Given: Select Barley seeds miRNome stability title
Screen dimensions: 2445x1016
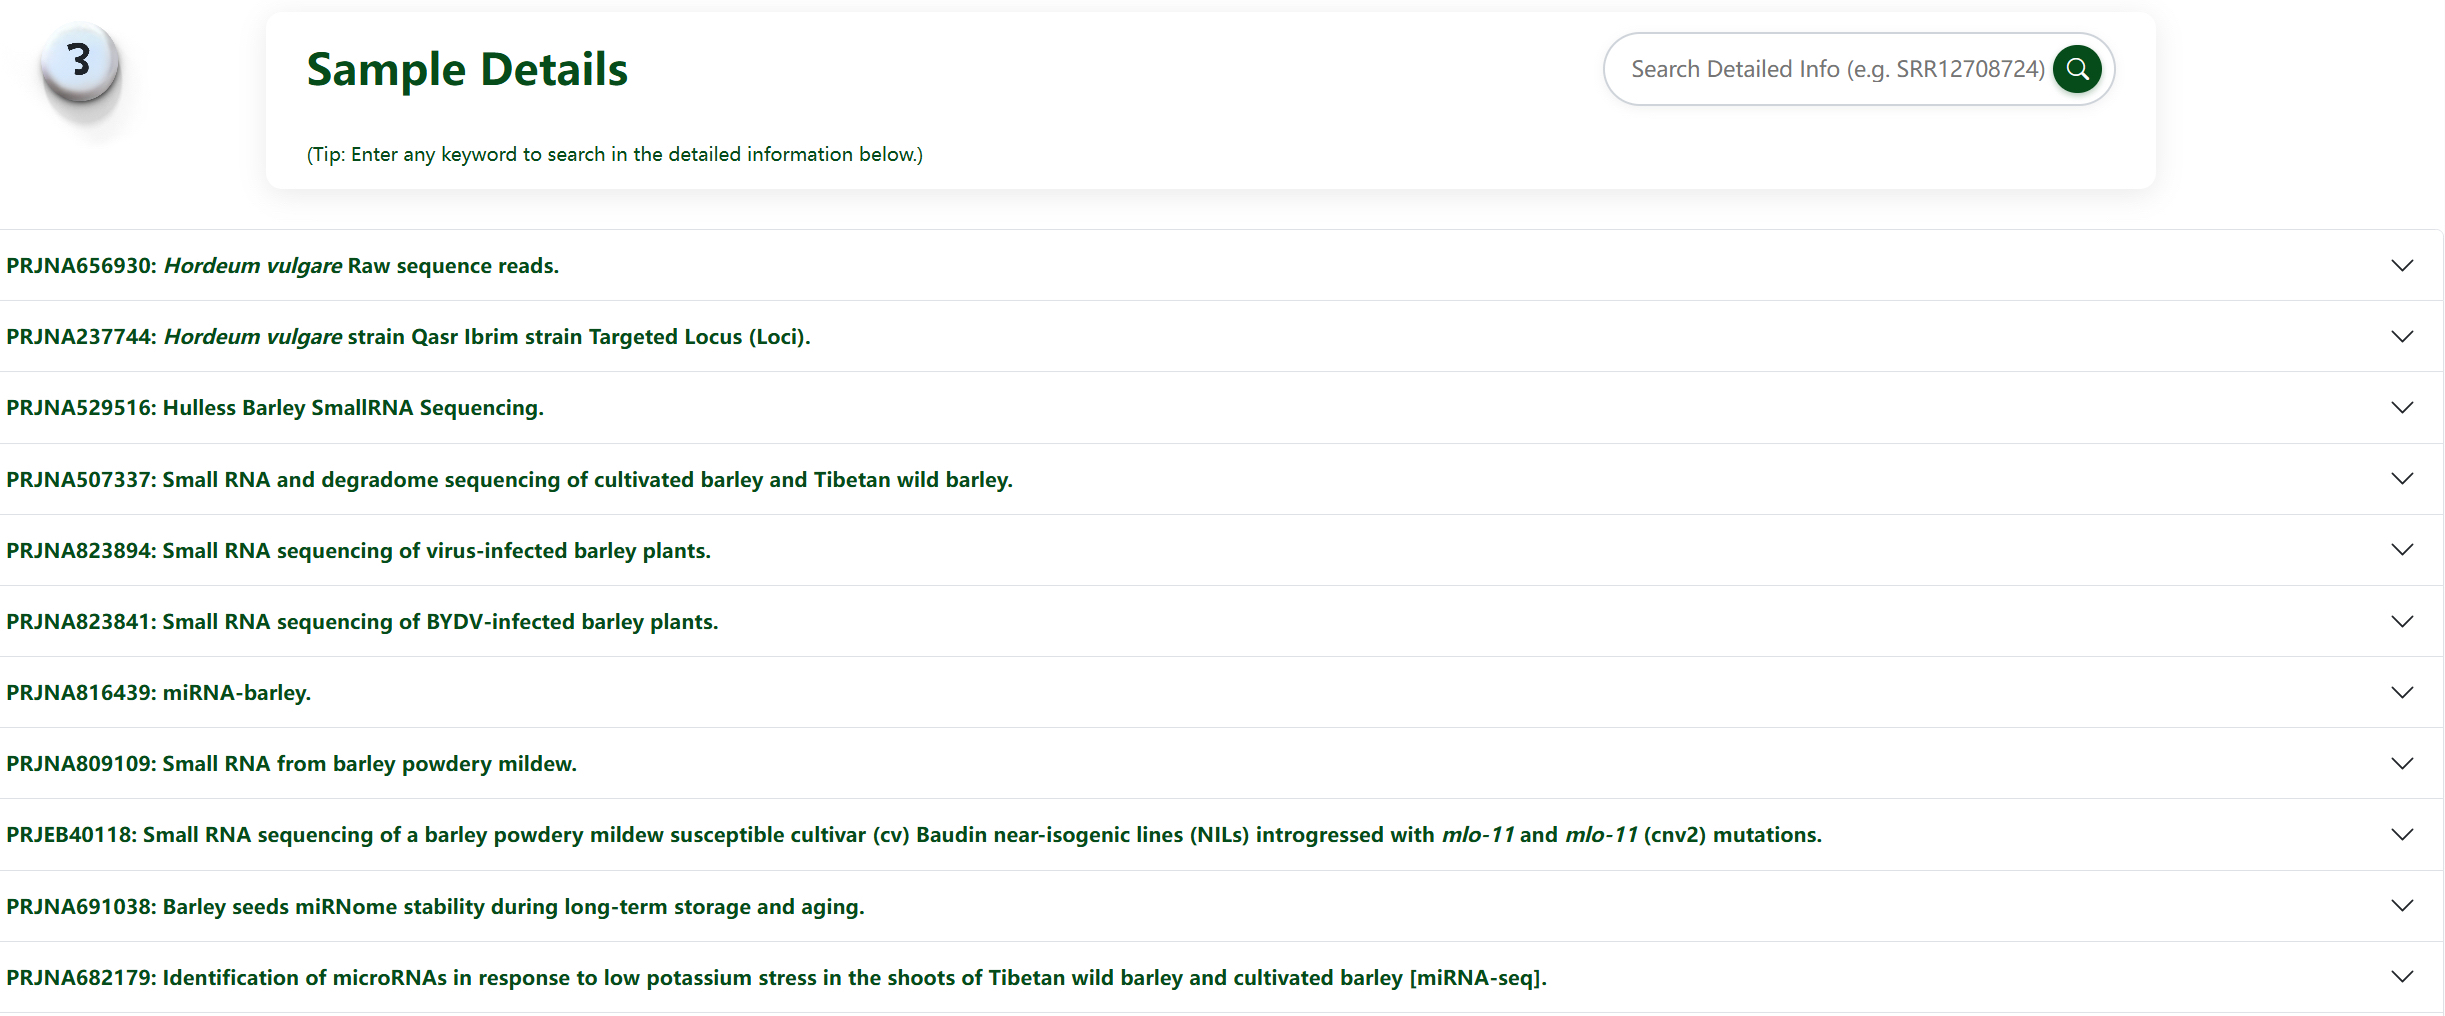Looking at the screenshot, I should point(436,907).
